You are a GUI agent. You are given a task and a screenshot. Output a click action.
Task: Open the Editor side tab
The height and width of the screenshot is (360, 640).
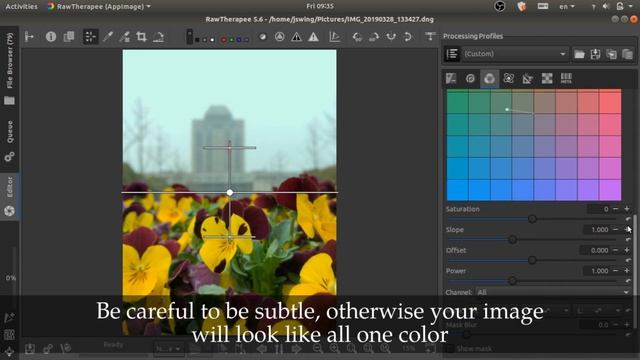[x=9, y=197]
